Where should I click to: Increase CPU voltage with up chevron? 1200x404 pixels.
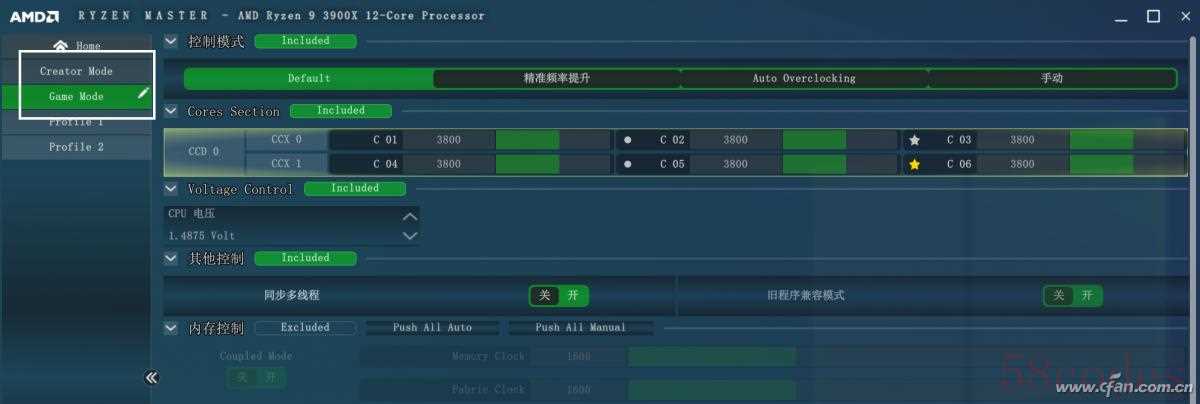click(x=409, y=215)
